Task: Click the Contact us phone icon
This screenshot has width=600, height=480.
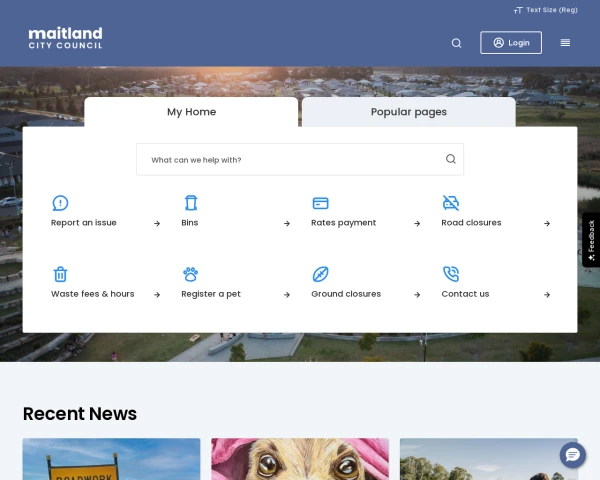Action: pyautogui.click(x=451, y=274)
